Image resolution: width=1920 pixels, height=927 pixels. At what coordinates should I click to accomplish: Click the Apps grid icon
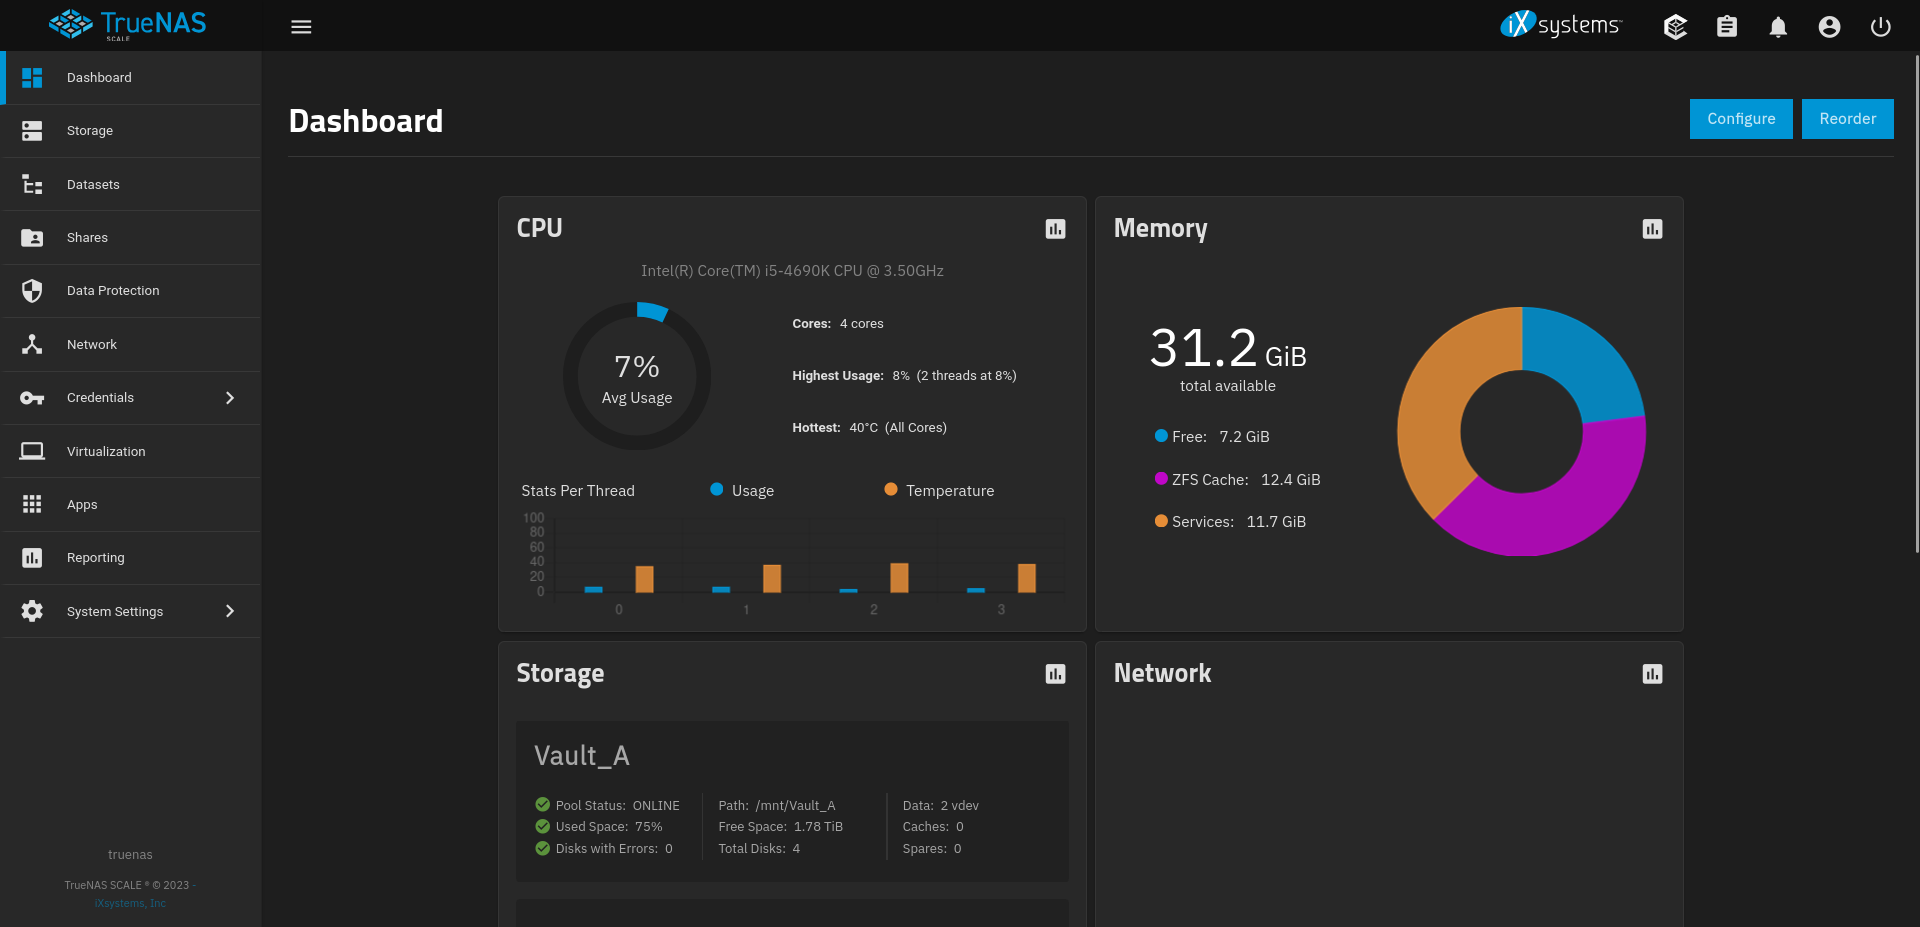coord(32,504)
